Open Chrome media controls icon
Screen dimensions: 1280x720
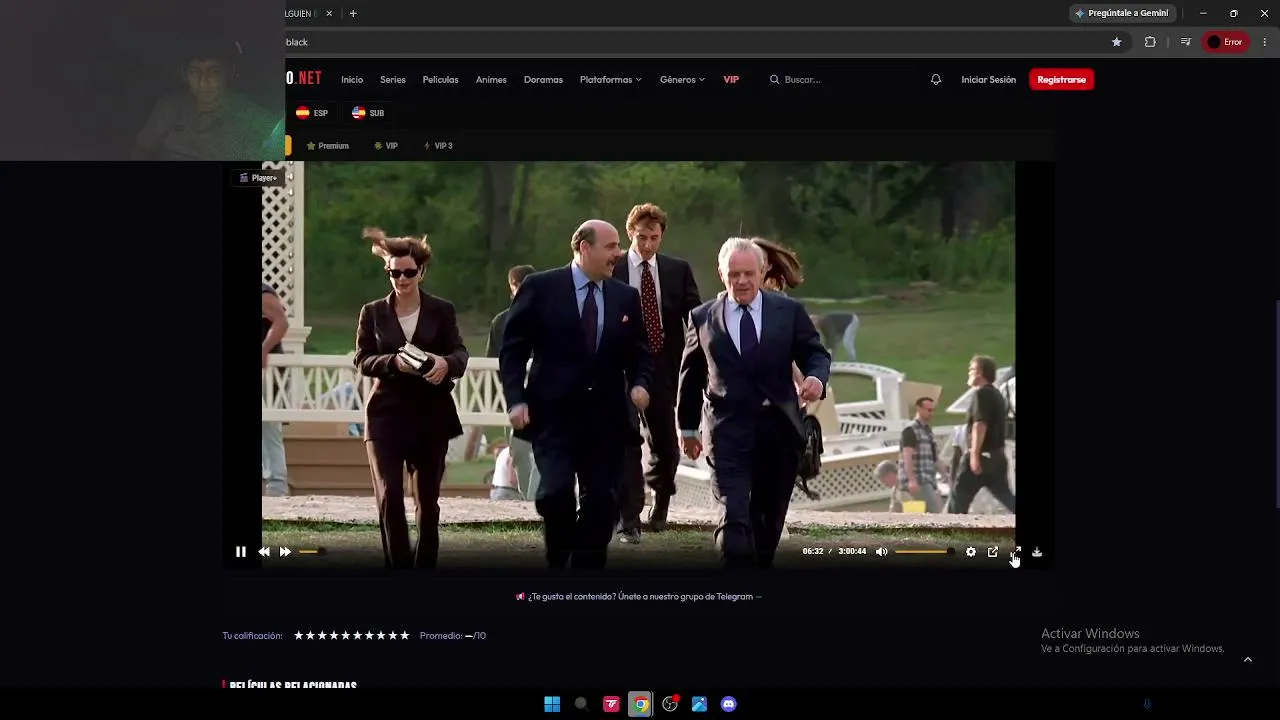(x=1186, y=42)
